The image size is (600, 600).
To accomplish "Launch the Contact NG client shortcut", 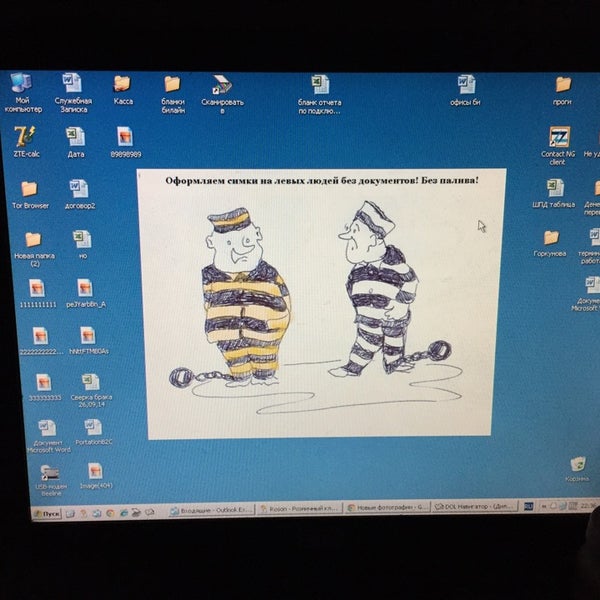I will [x=558, y=146].
